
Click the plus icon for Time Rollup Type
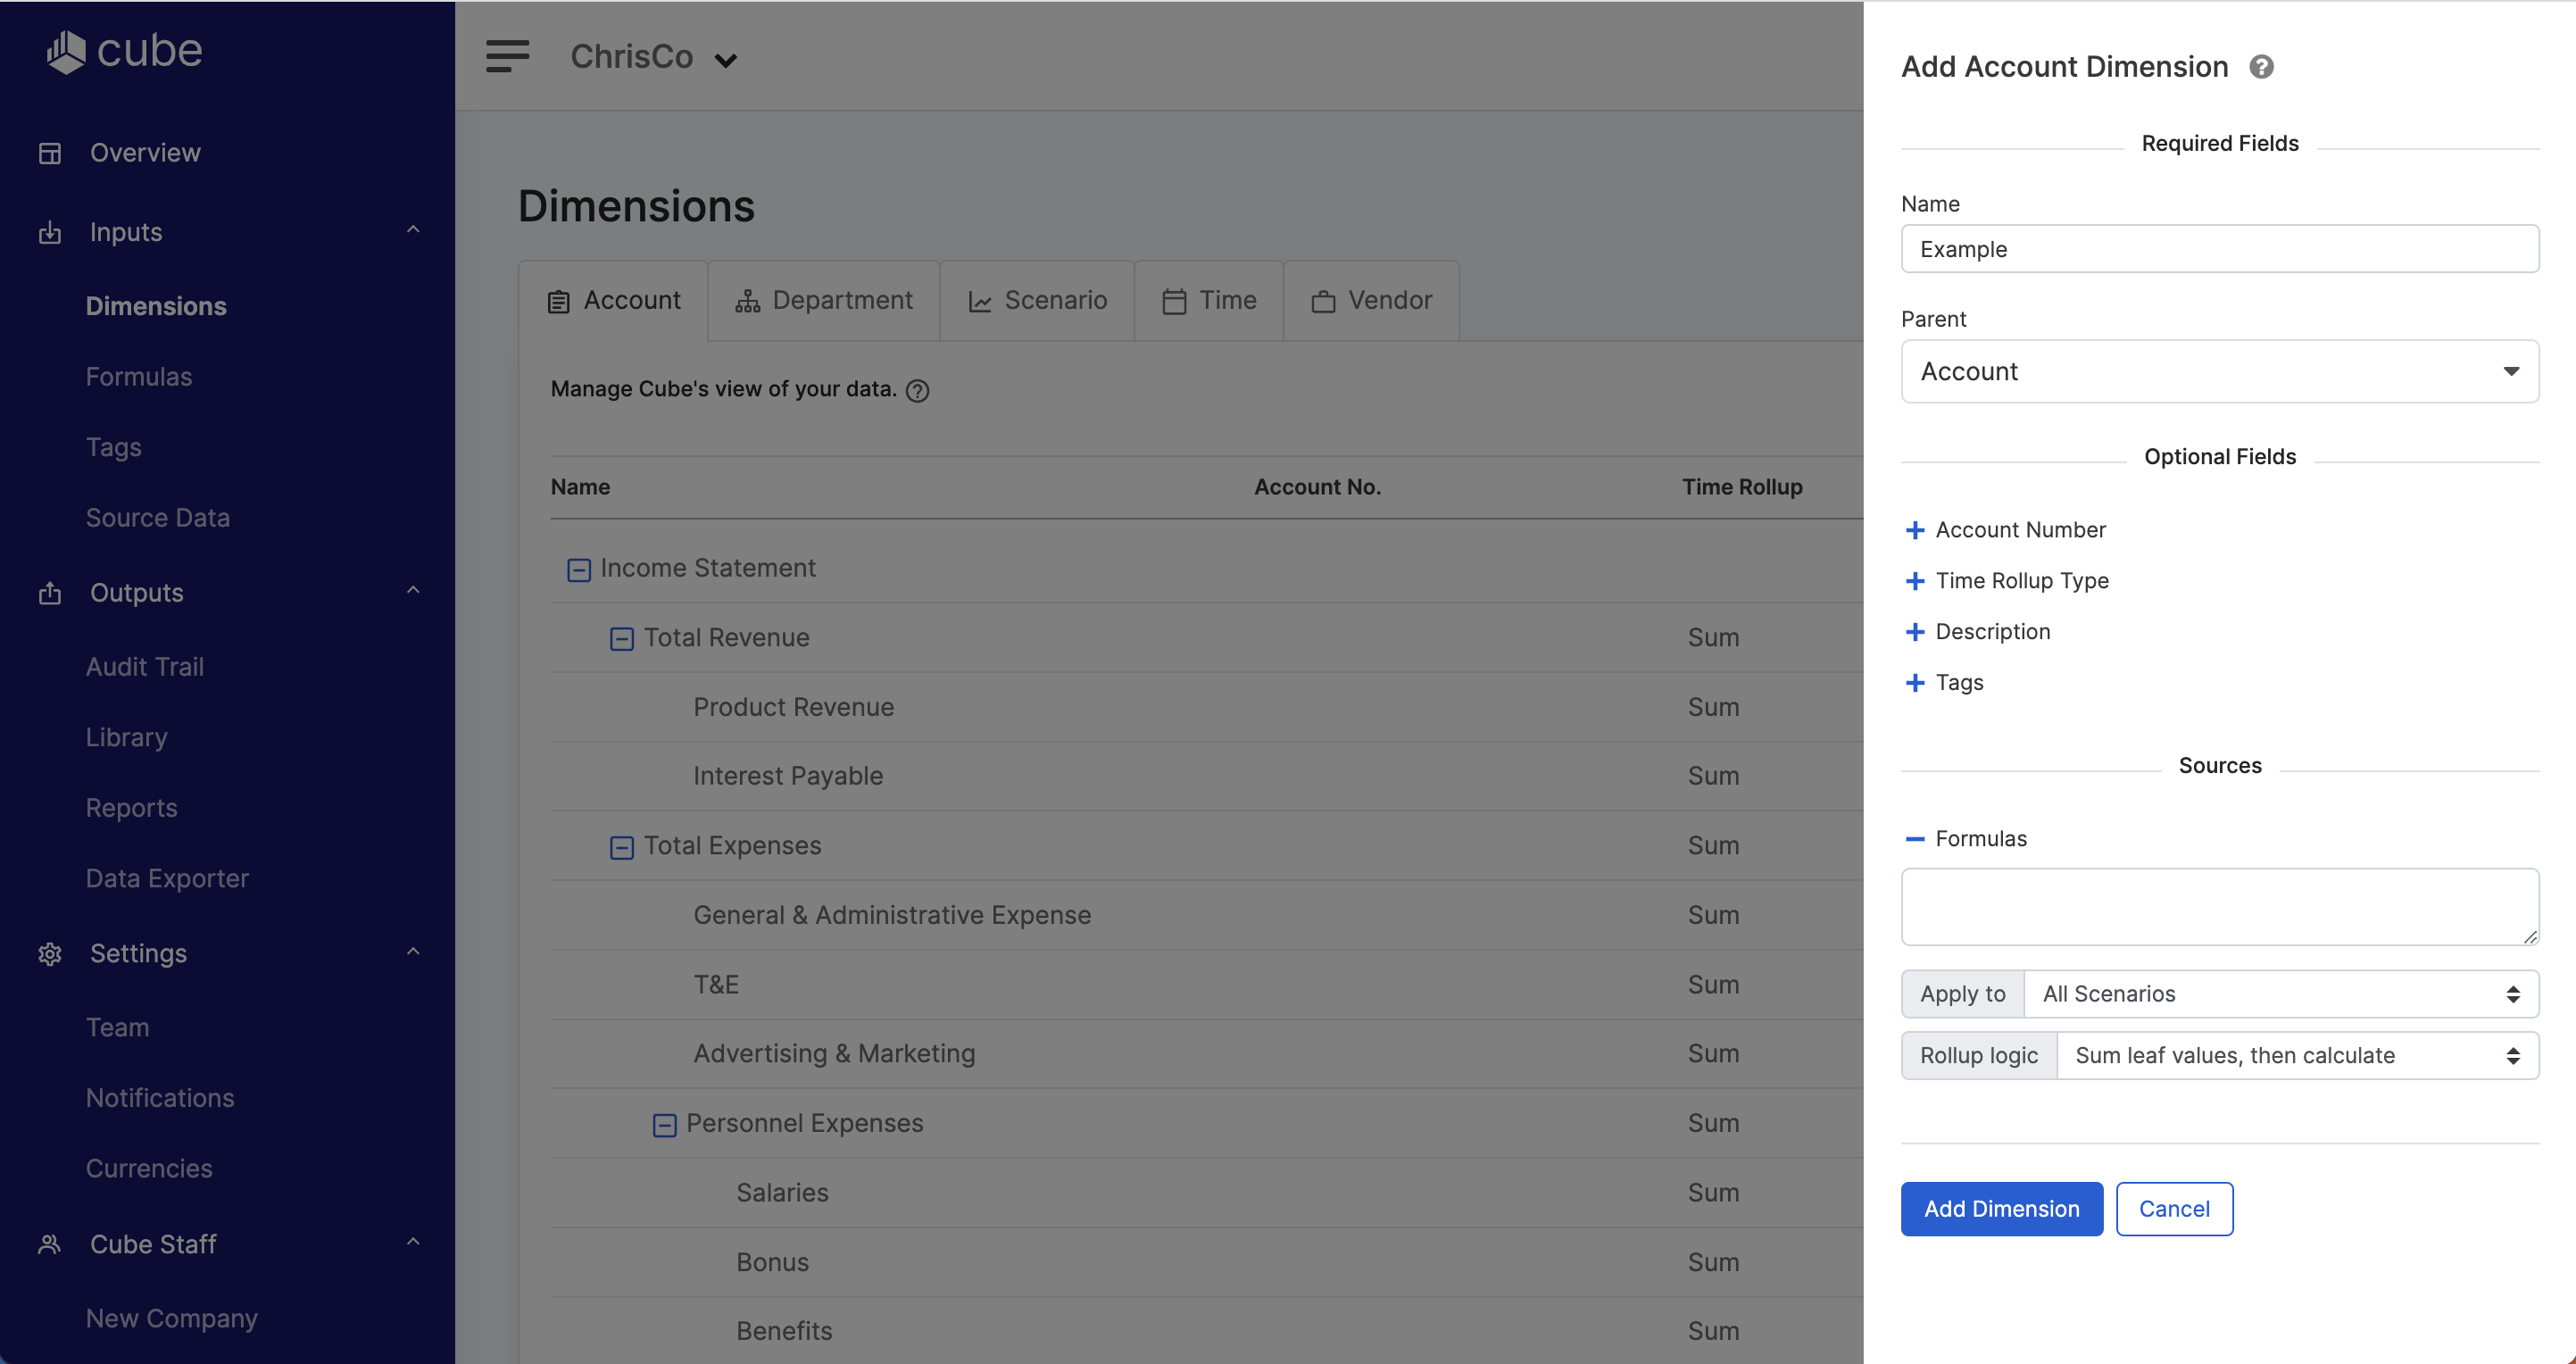[1914, 581]
